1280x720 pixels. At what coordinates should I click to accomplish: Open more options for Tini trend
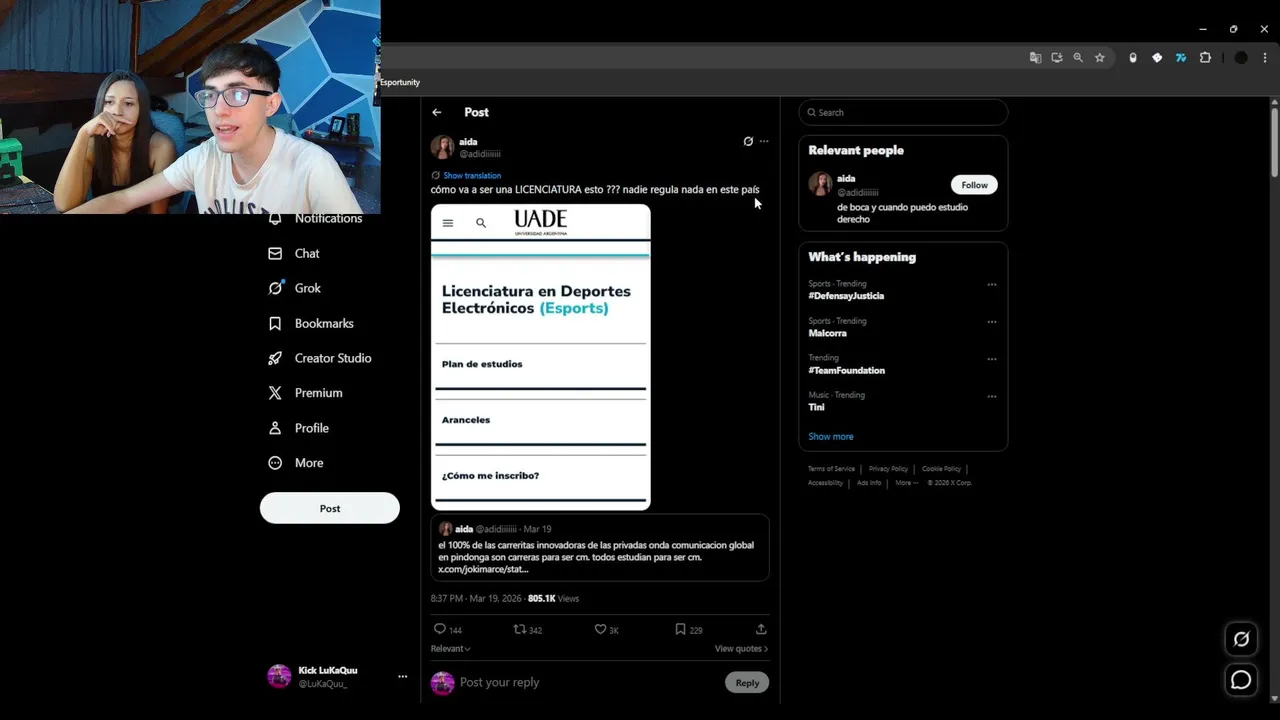tap(992, 396)
